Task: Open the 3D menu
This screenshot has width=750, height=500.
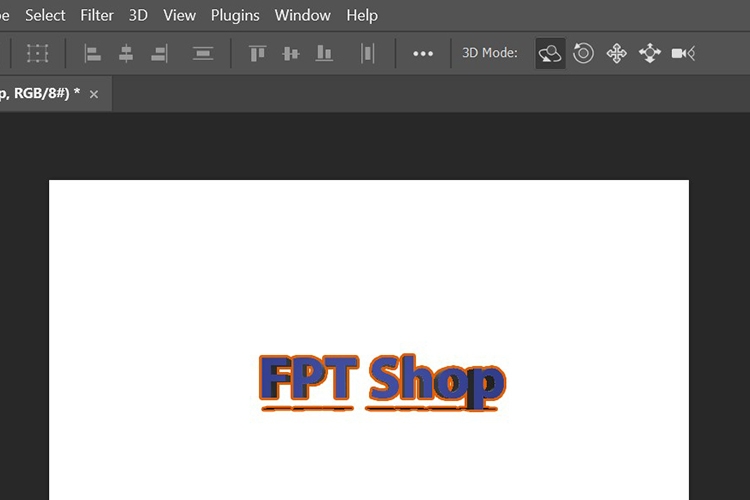Action: click(138, 15)
